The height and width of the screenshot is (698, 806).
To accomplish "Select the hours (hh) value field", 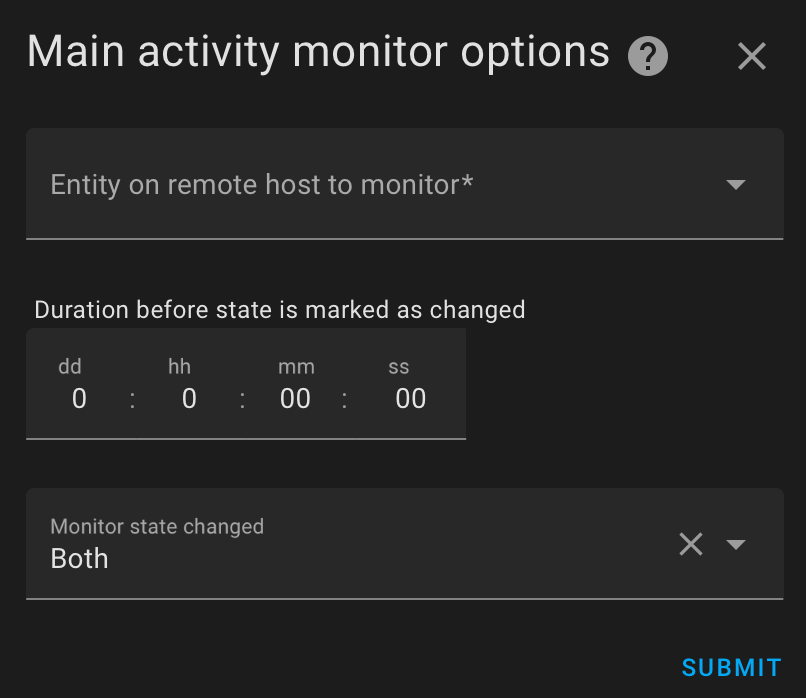I will (189, 399).
